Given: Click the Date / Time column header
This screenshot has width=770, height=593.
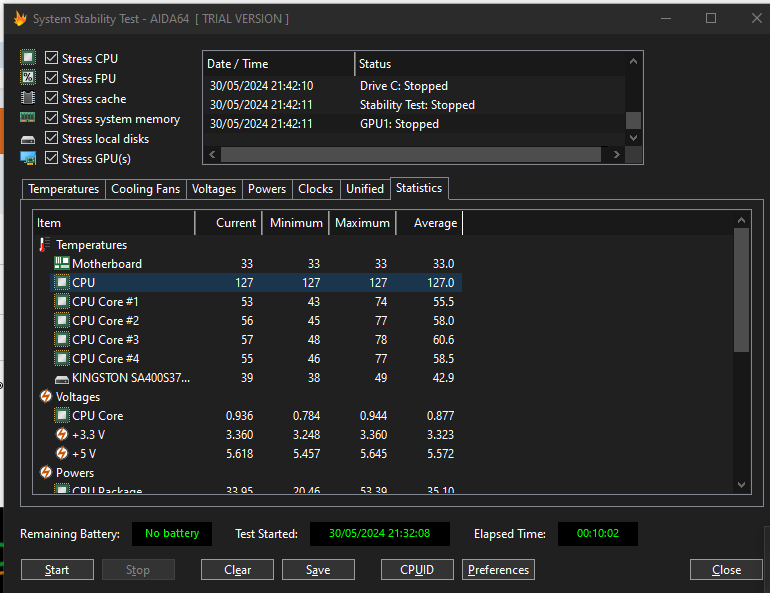Looking at the screenshot, I should pos(278,64).
